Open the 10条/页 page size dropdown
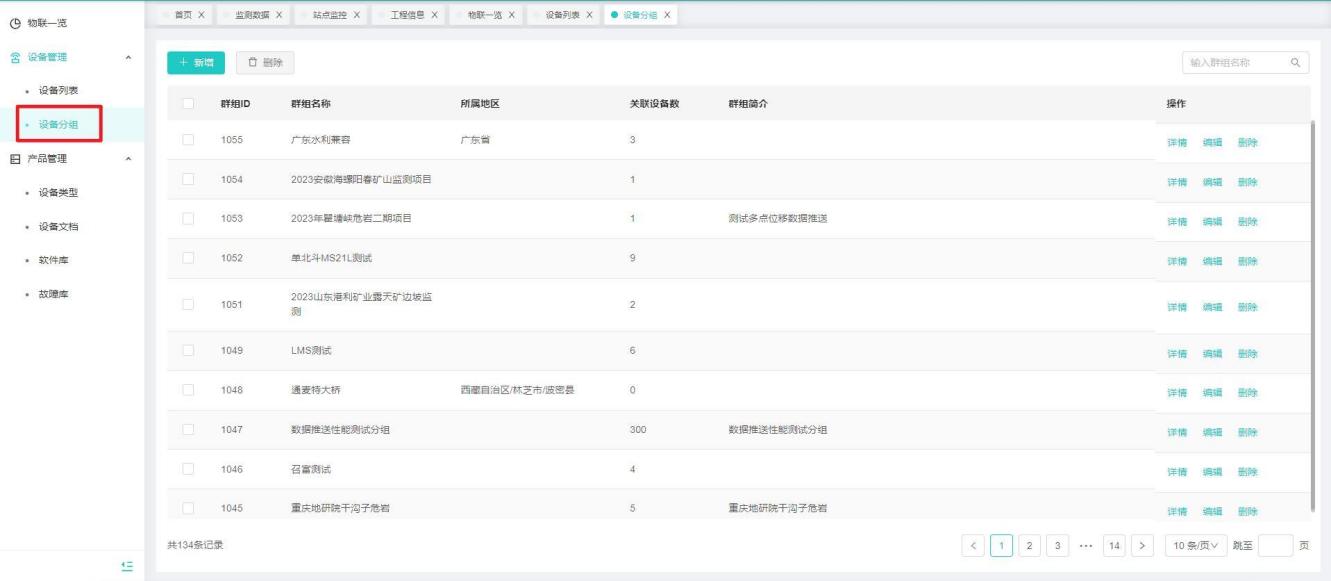Image resolution: width=1331 pixels, height=581 pixels. 1196,545
